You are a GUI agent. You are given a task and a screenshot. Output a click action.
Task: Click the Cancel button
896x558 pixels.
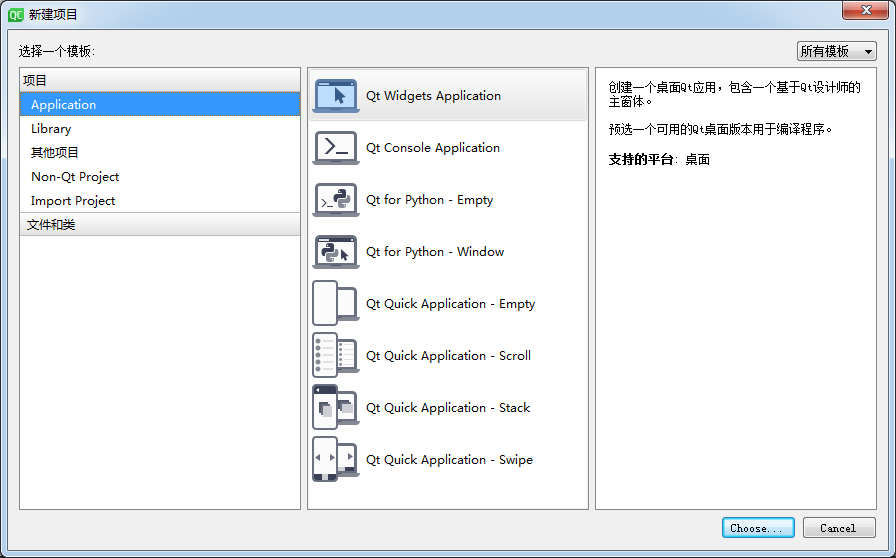(x=839, y=528)
